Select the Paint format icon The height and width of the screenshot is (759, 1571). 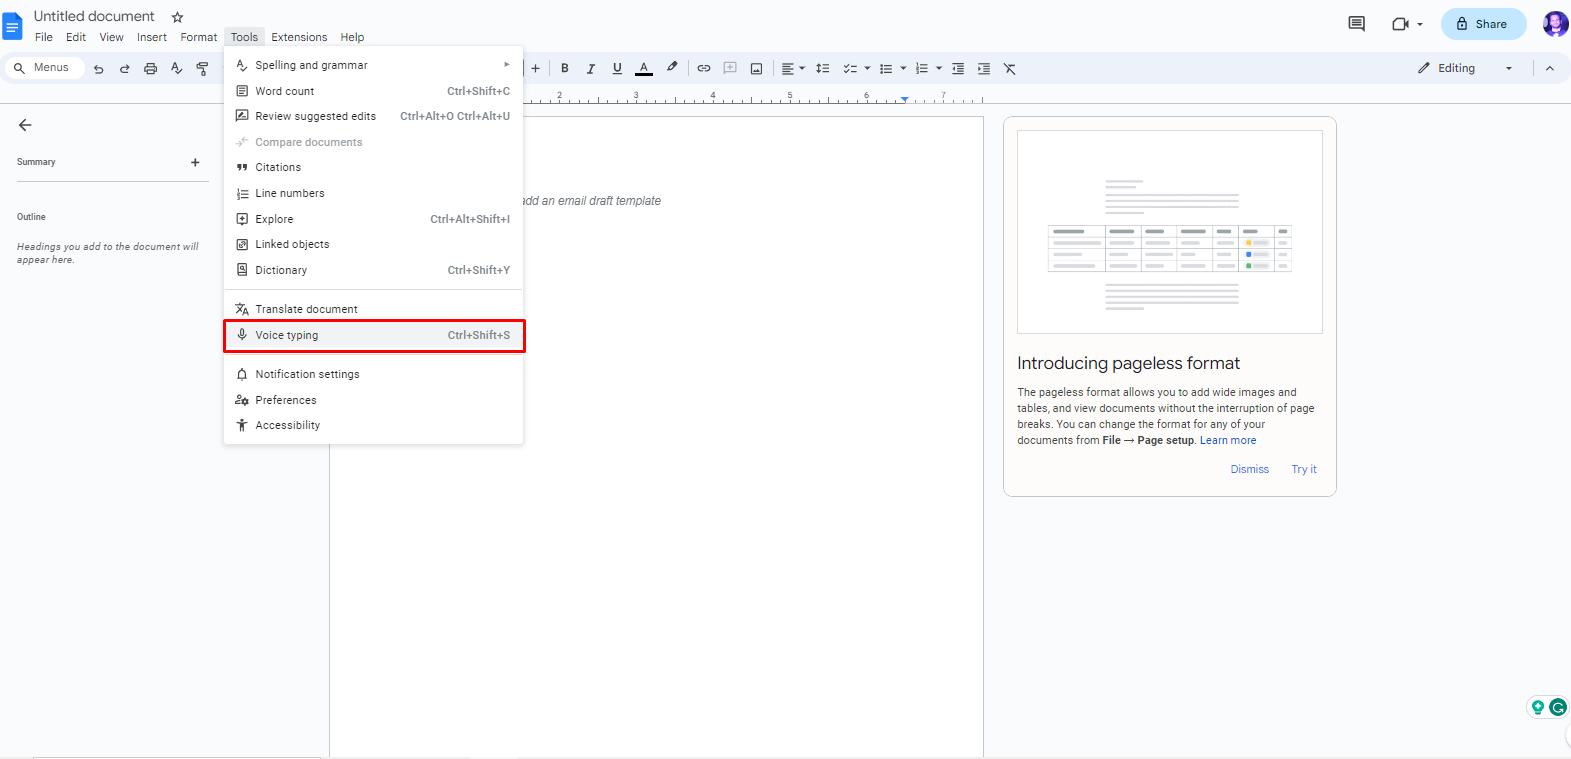203,69
